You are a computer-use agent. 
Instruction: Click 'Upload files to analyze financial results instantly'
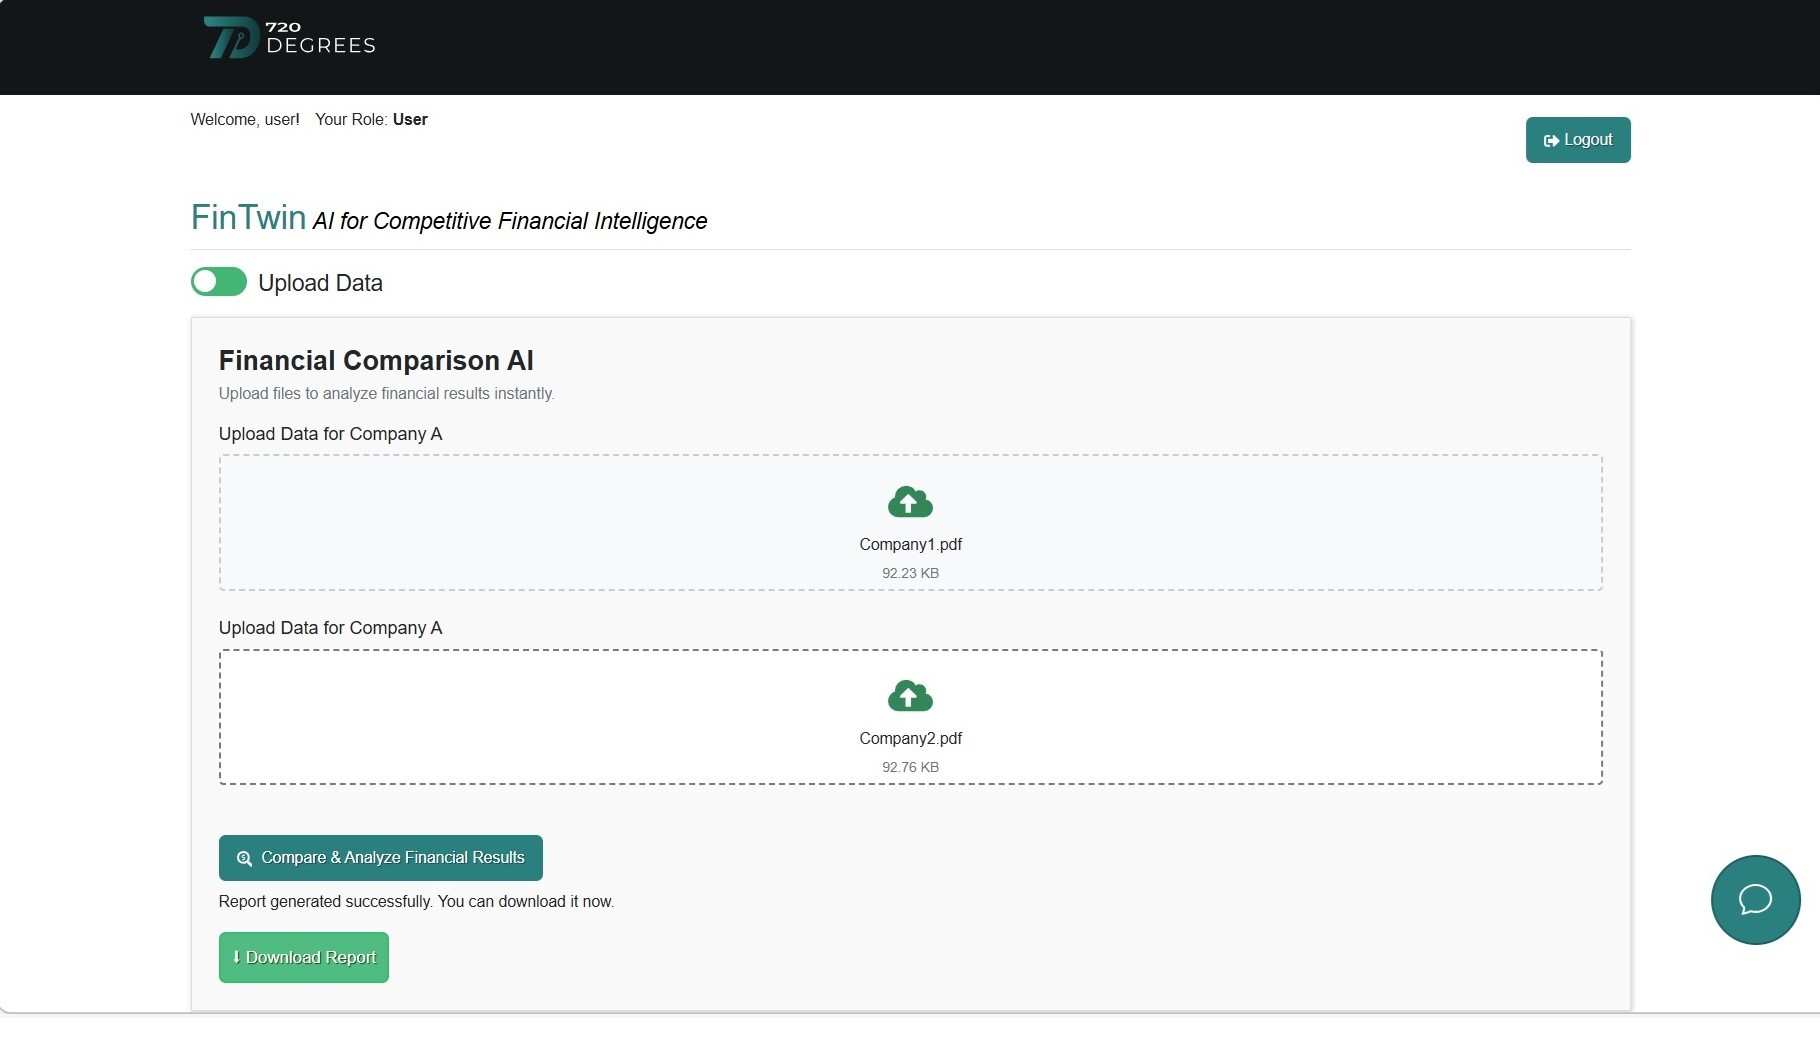pyautogui.click(x=386, y=394)
